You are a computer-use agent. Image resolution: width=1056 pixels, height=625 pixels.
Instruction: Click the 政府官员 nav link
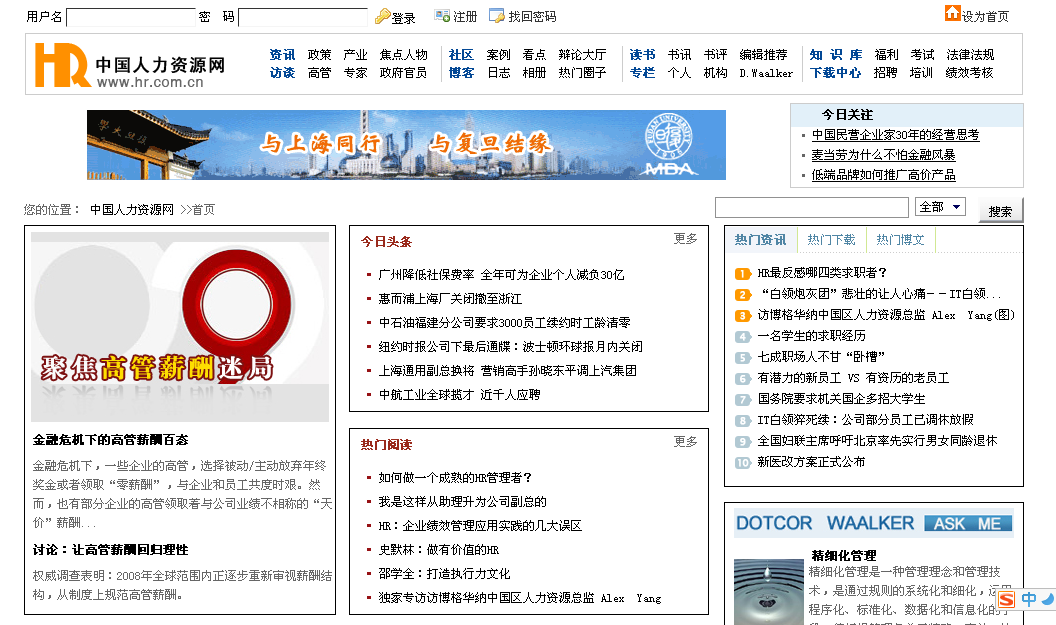pos(403,73)
